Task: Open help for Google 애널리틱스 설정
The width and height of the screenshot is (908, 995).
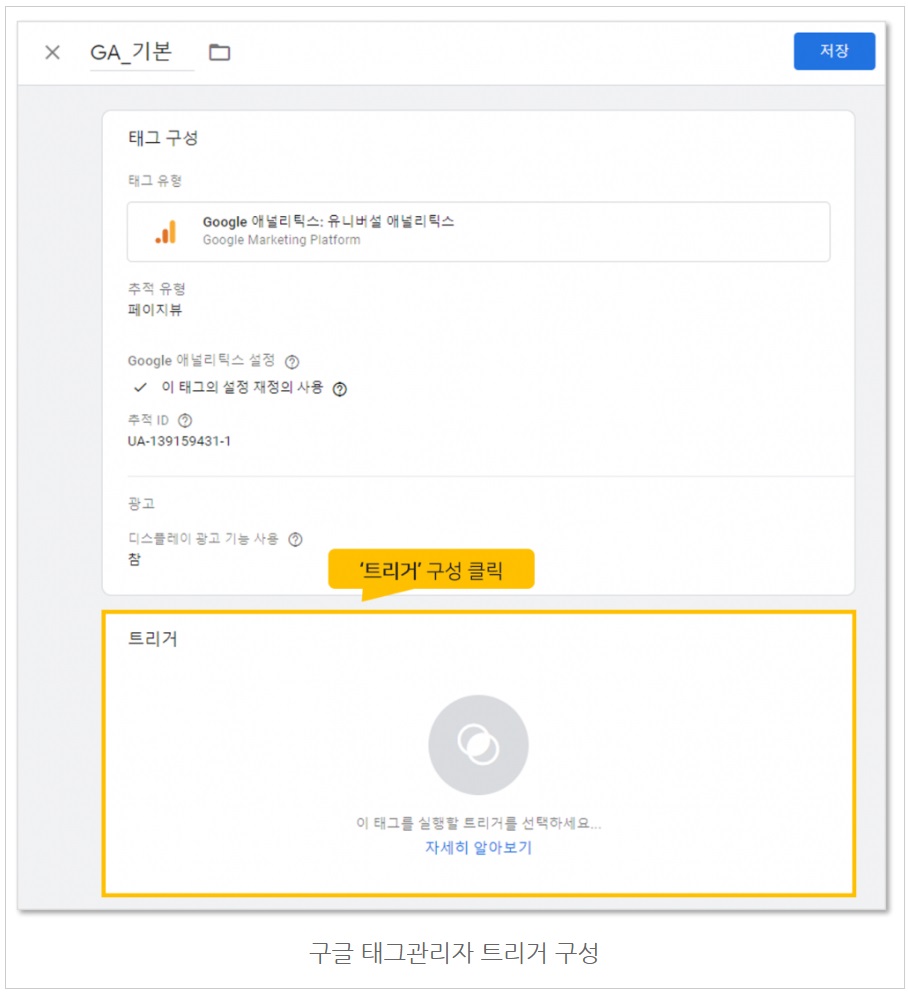Action: [x=292, y=362]
